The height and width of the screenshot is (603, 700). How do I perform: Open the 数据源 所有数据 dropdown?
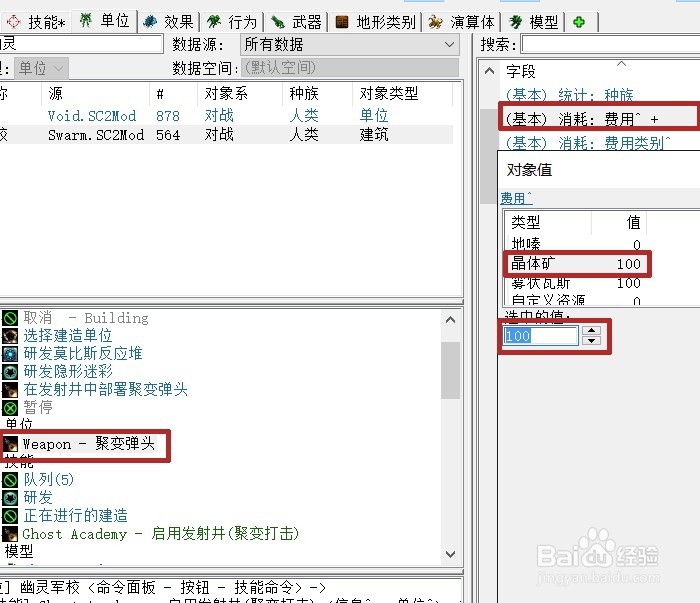[x=350, y=44]
